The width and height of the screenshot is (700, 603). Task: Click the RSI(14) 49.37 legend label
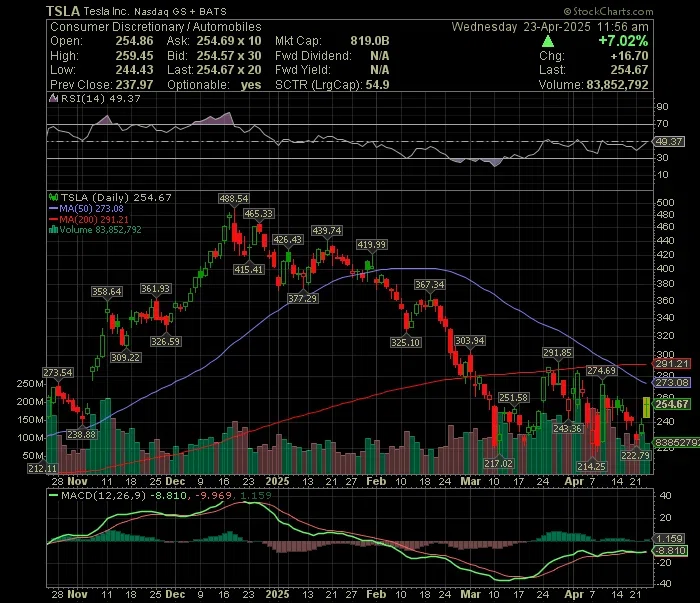pos(100,98)
